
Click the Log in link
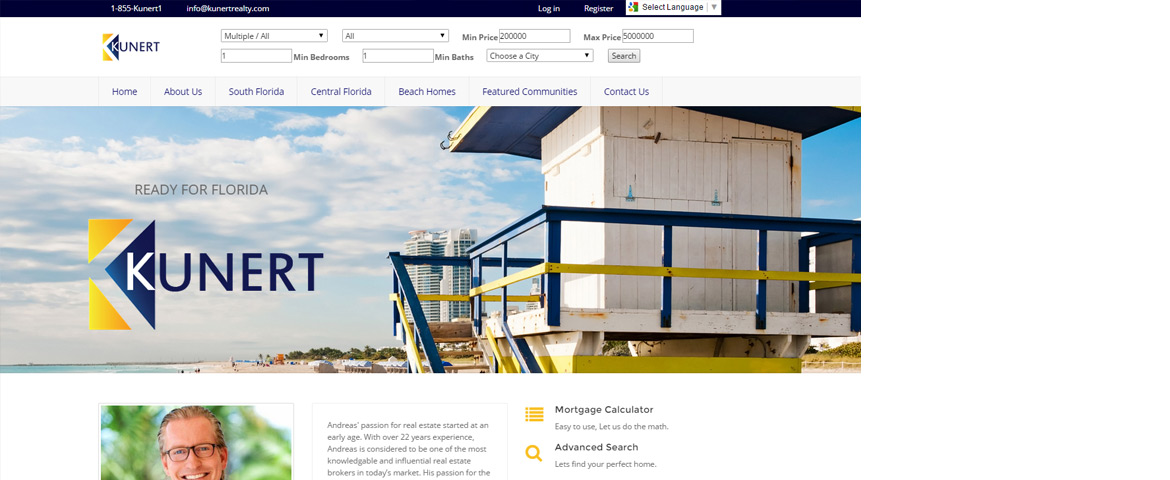[x=549, y=8]
